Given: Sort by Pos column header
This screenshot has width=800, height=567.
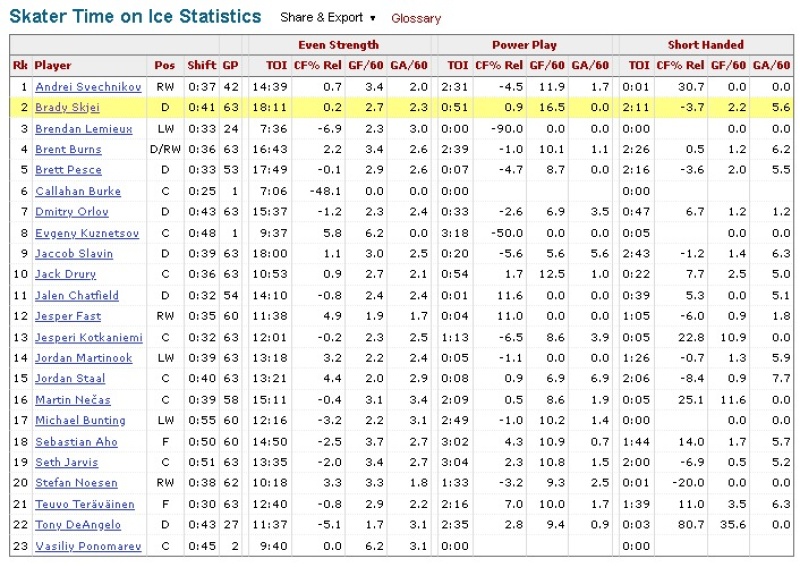Looking at the screenshot, I should (165, 65).
